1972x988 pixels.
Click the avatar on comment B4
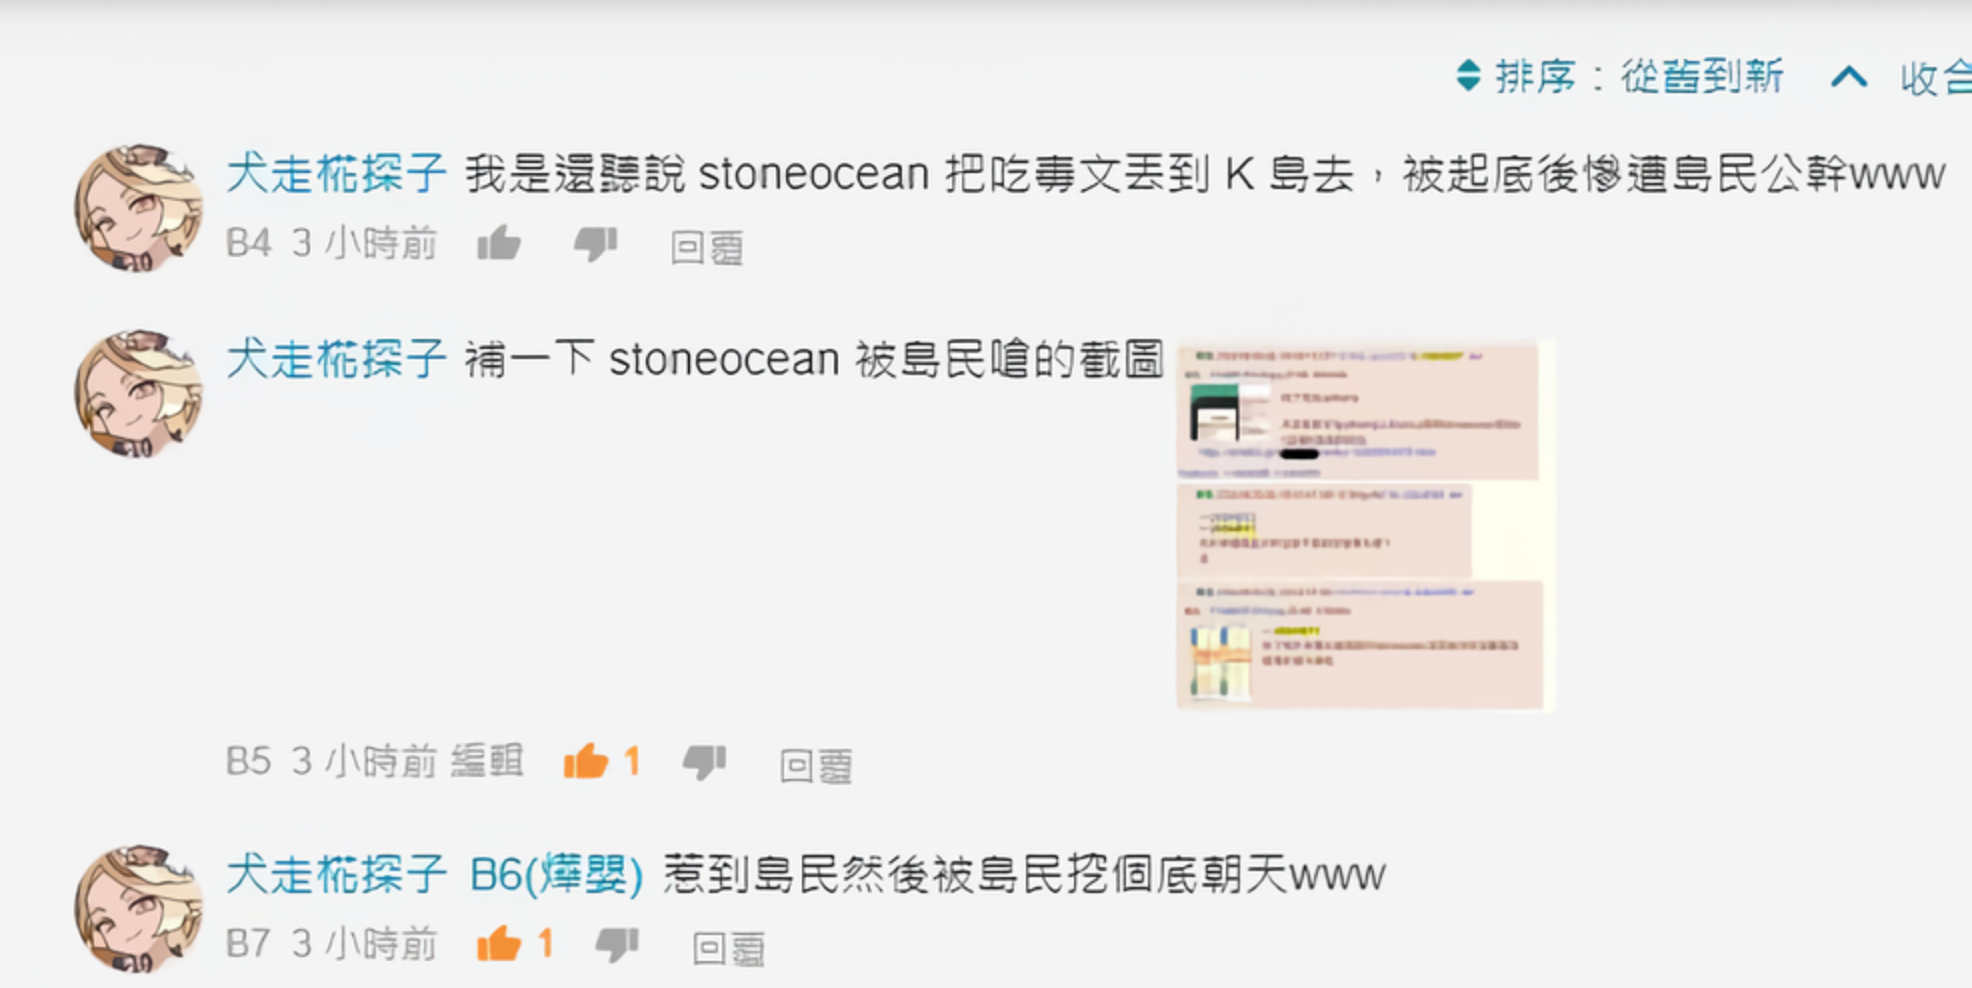[138, 208]
